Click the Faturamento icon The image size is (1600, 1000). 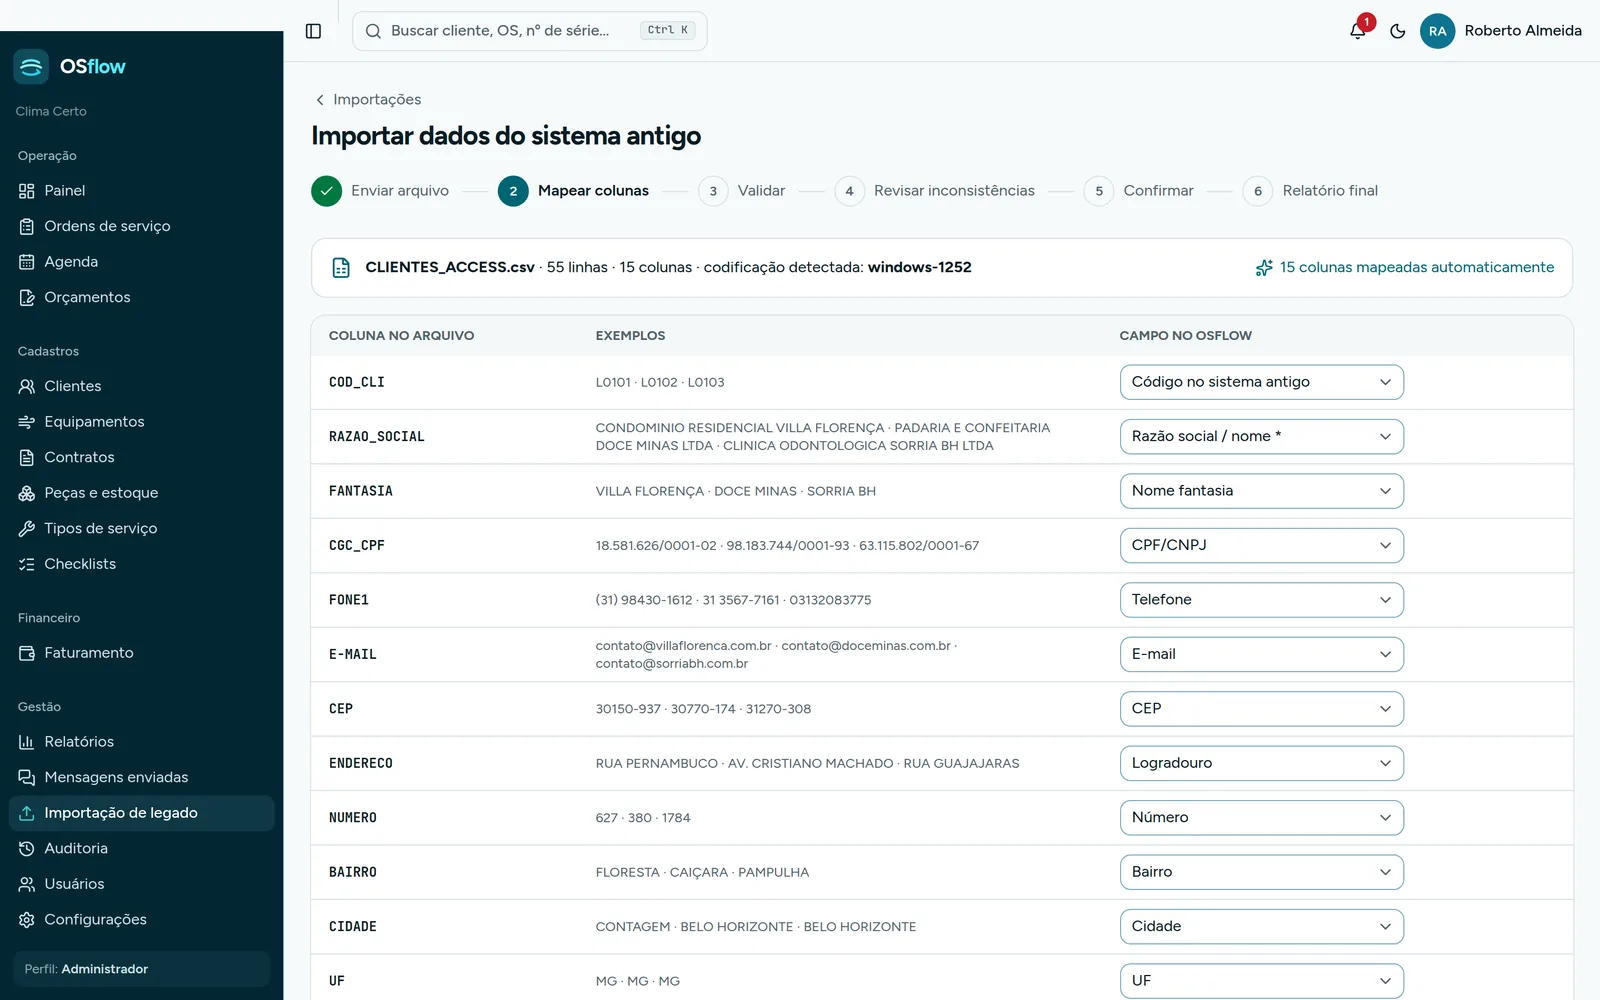point(27,653)
